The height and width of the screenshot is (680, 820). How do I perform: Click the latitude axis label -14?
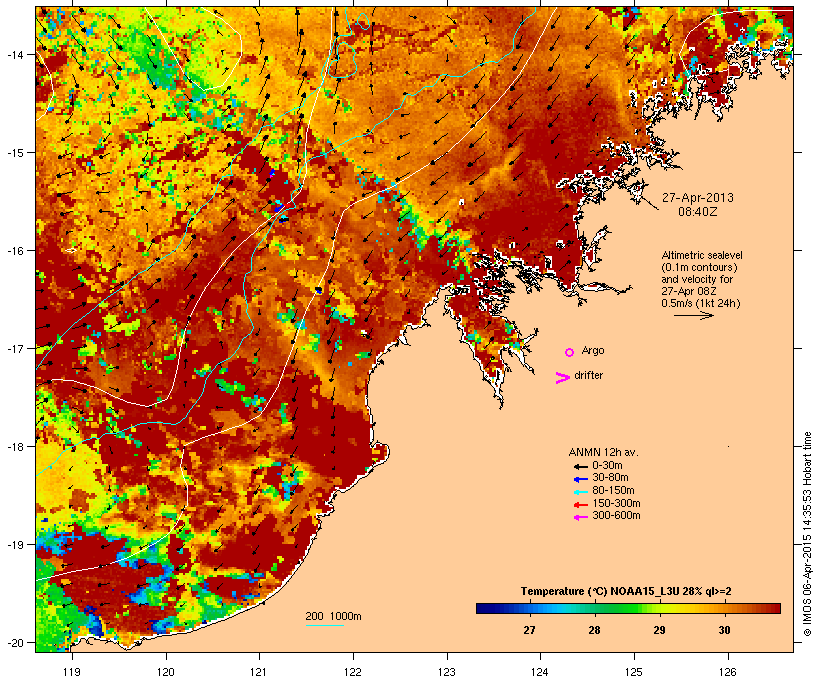pos(14,54)
